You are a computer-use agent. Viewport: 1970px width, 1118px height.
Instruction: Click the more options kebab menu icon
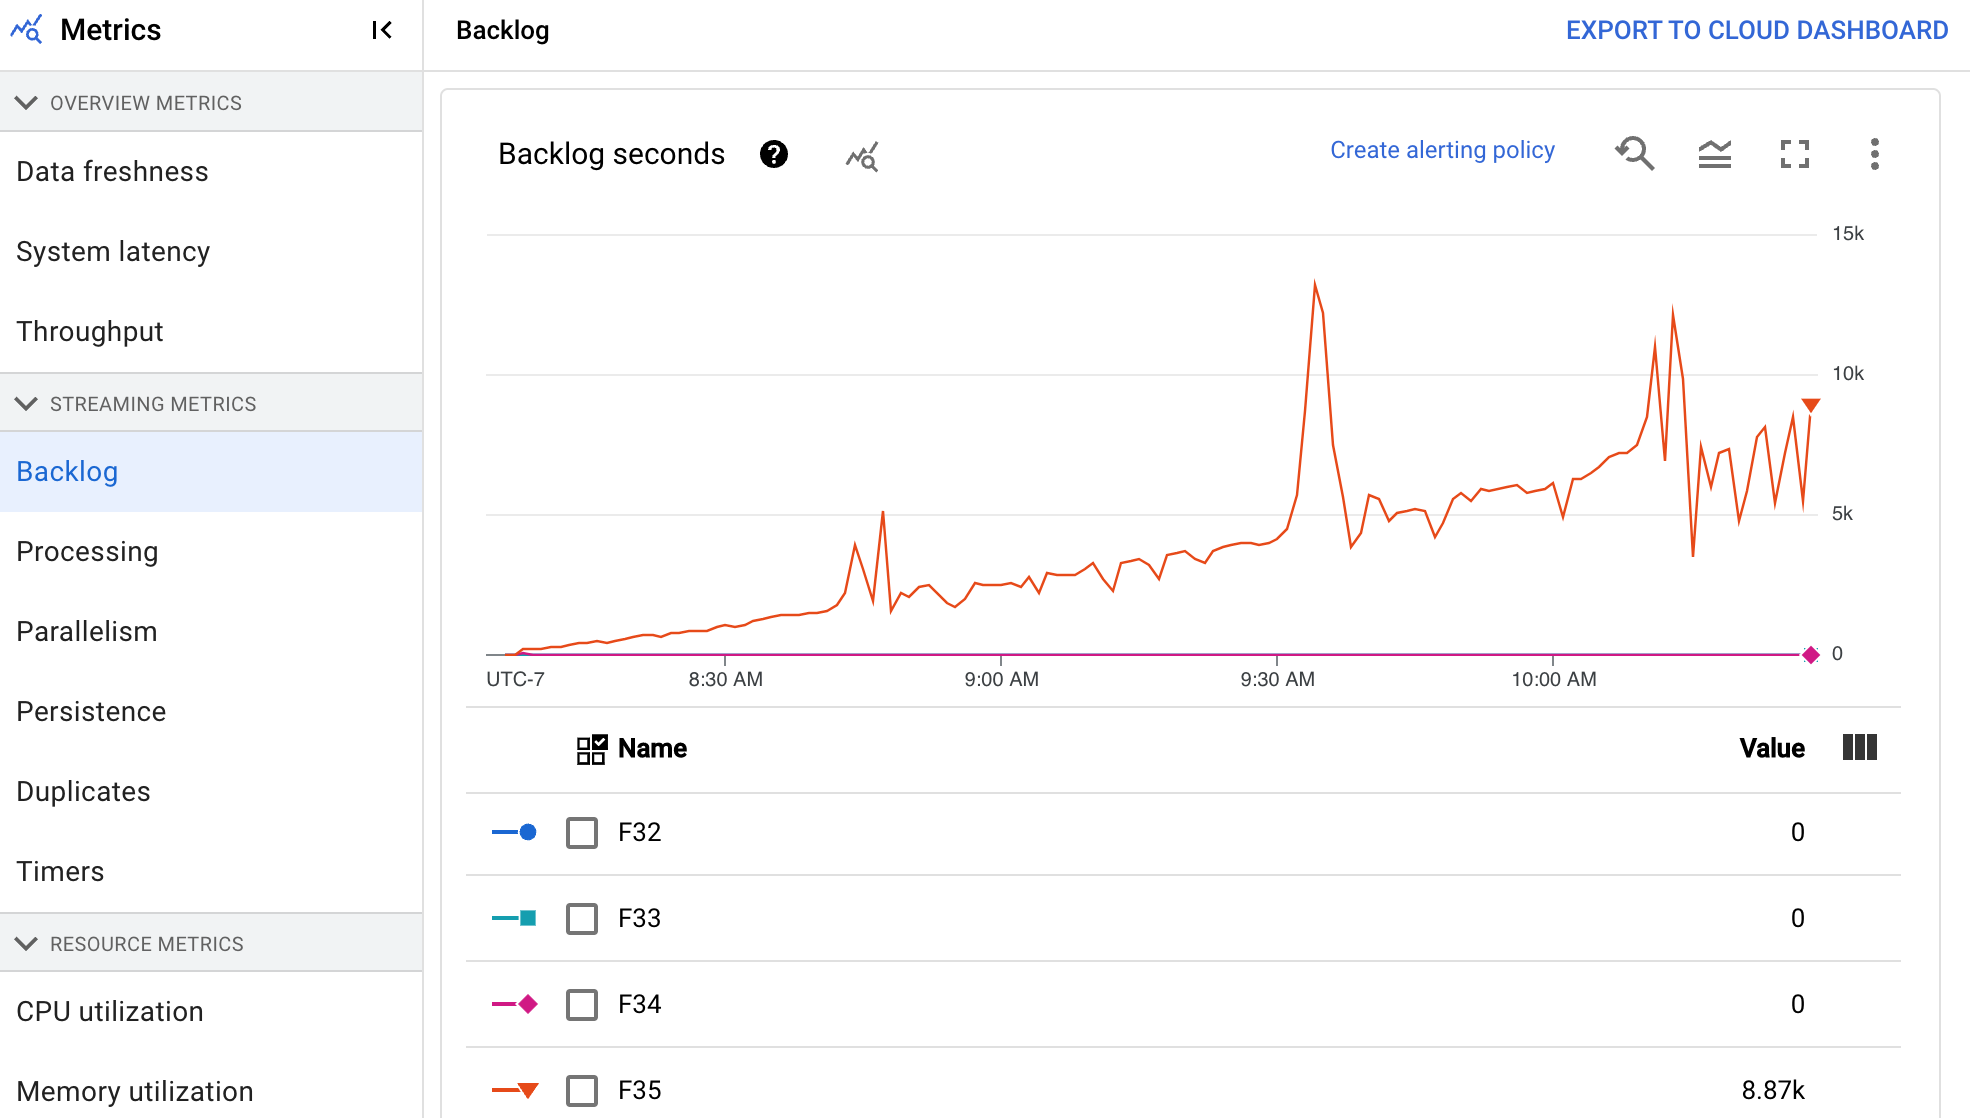click(1871, 153)
